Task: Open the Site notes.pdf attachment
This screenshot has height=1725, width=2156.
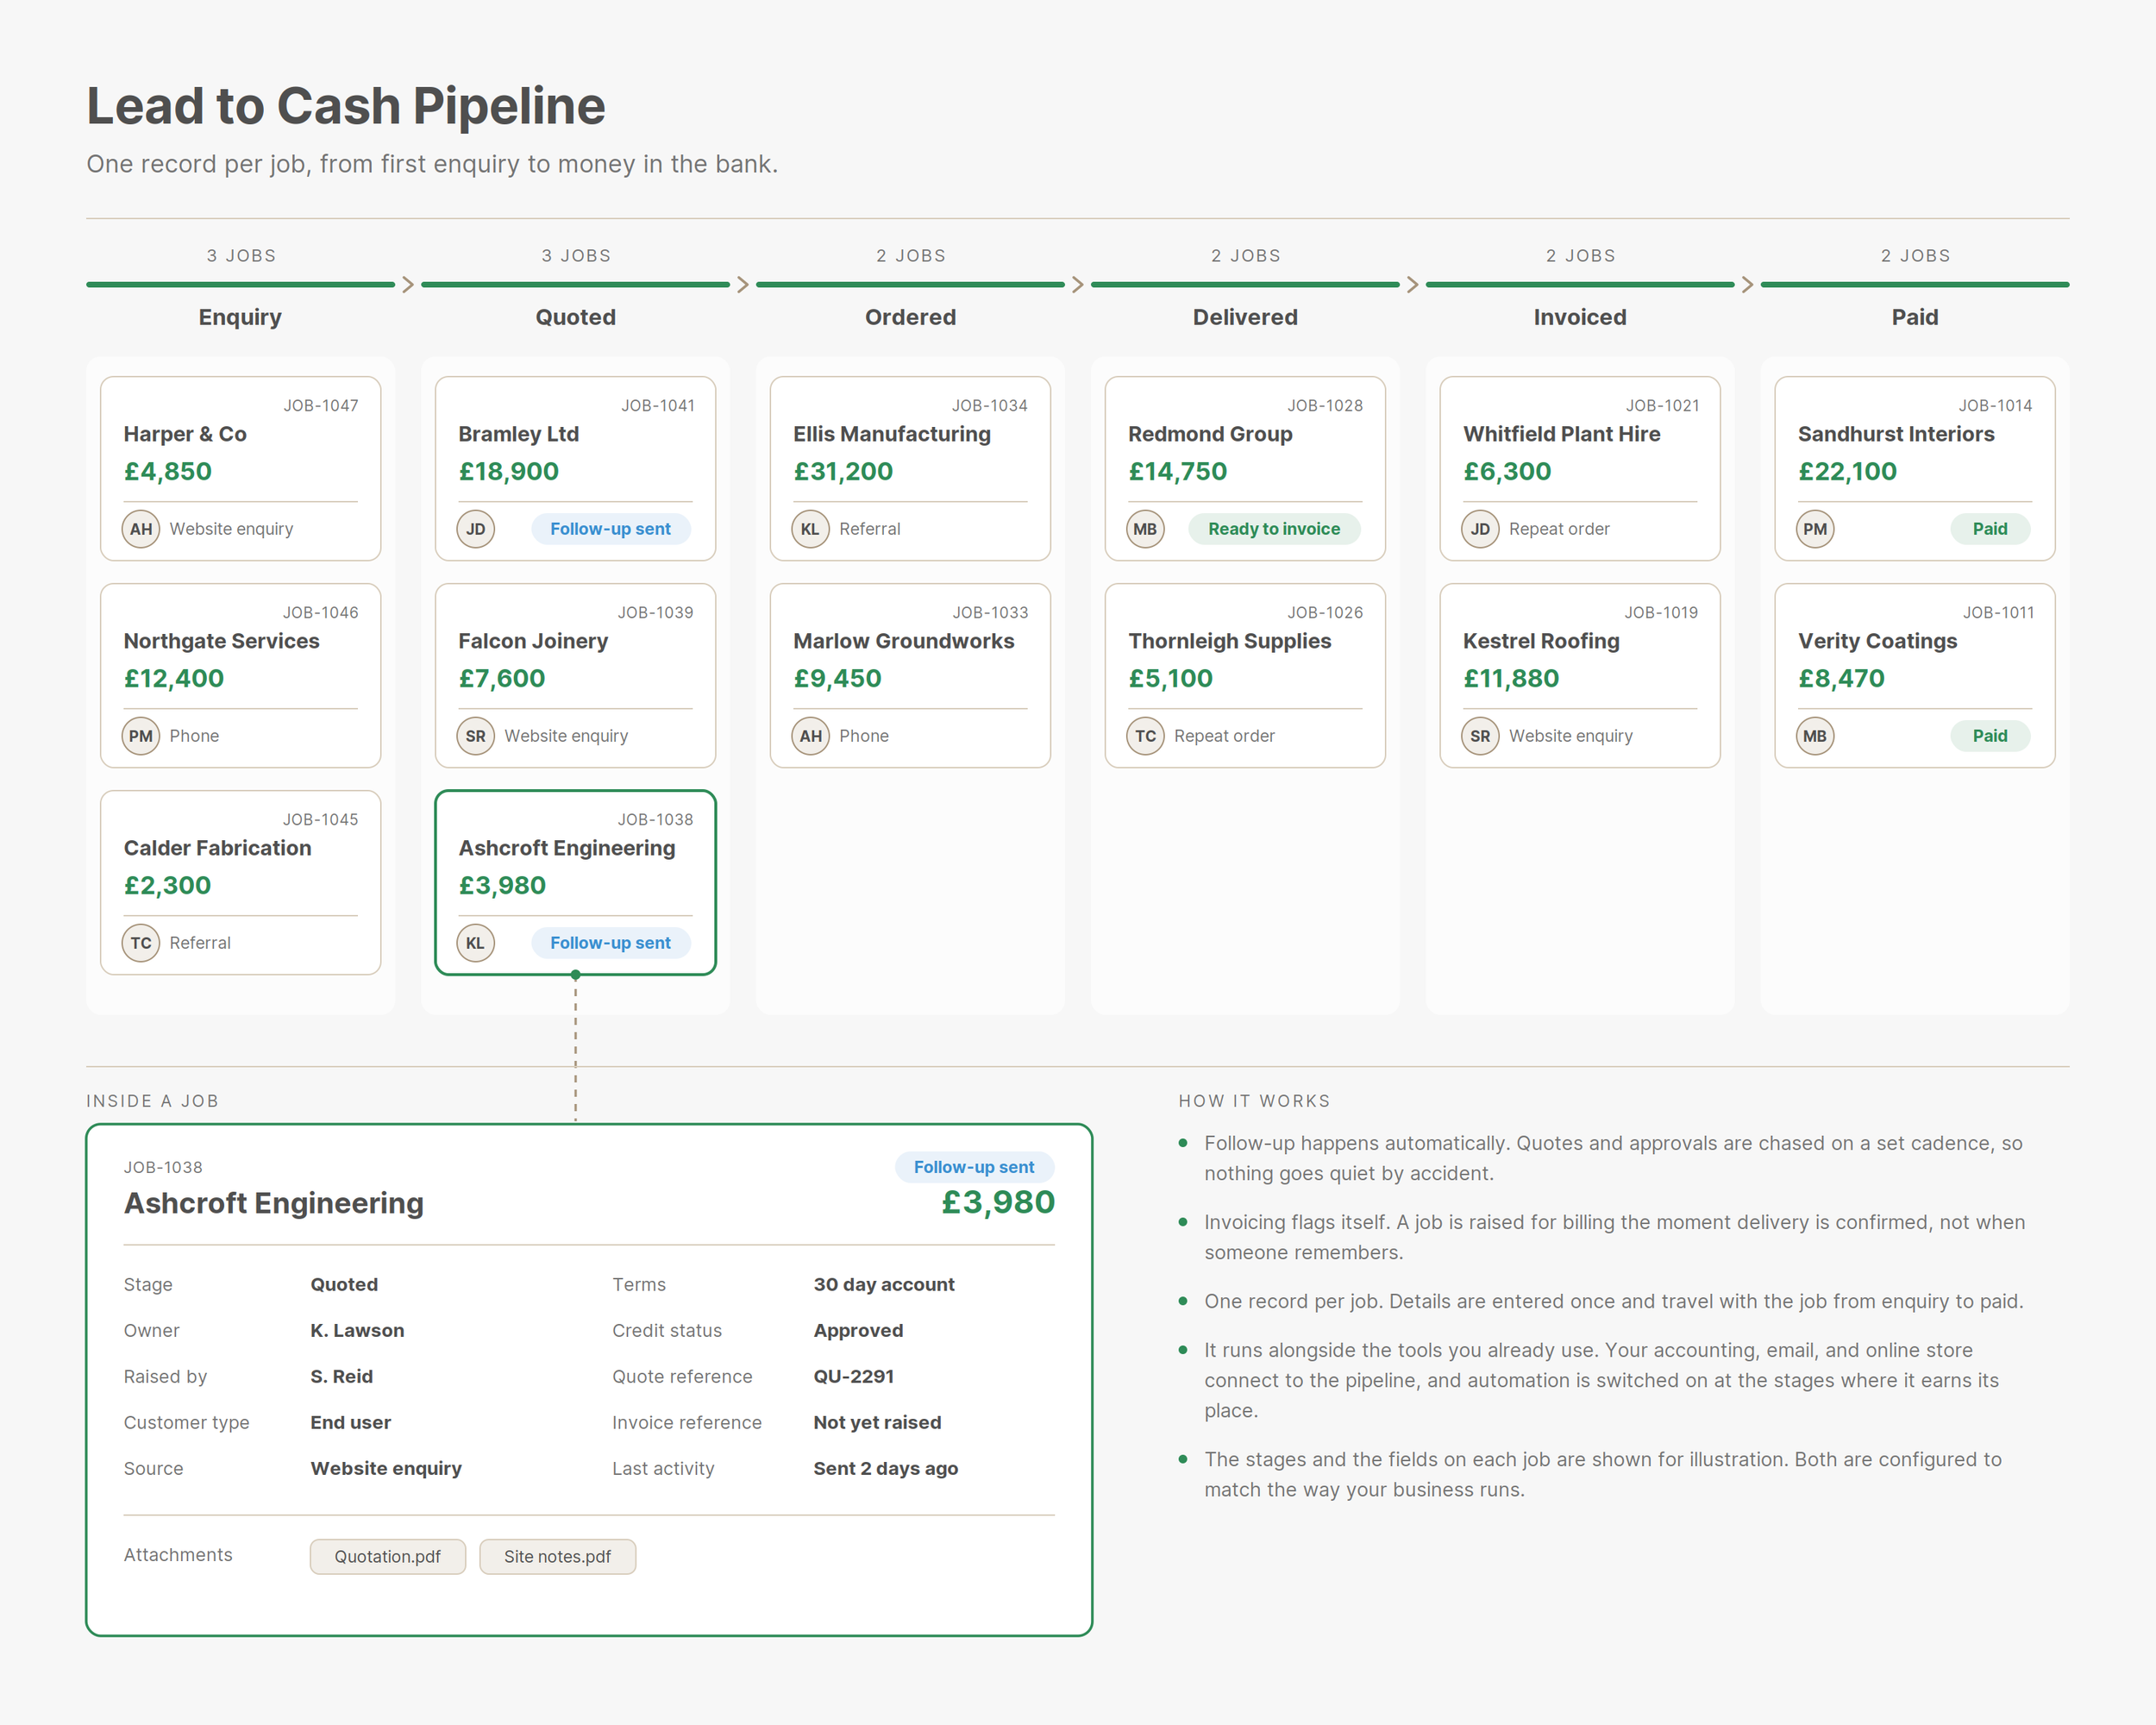Action: tap(558, 1557)
